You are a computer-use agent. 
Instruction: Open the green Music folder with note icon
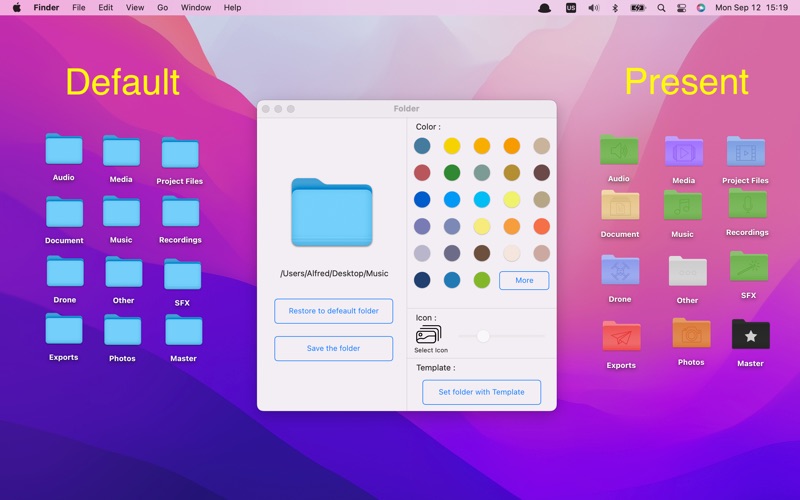682,207
